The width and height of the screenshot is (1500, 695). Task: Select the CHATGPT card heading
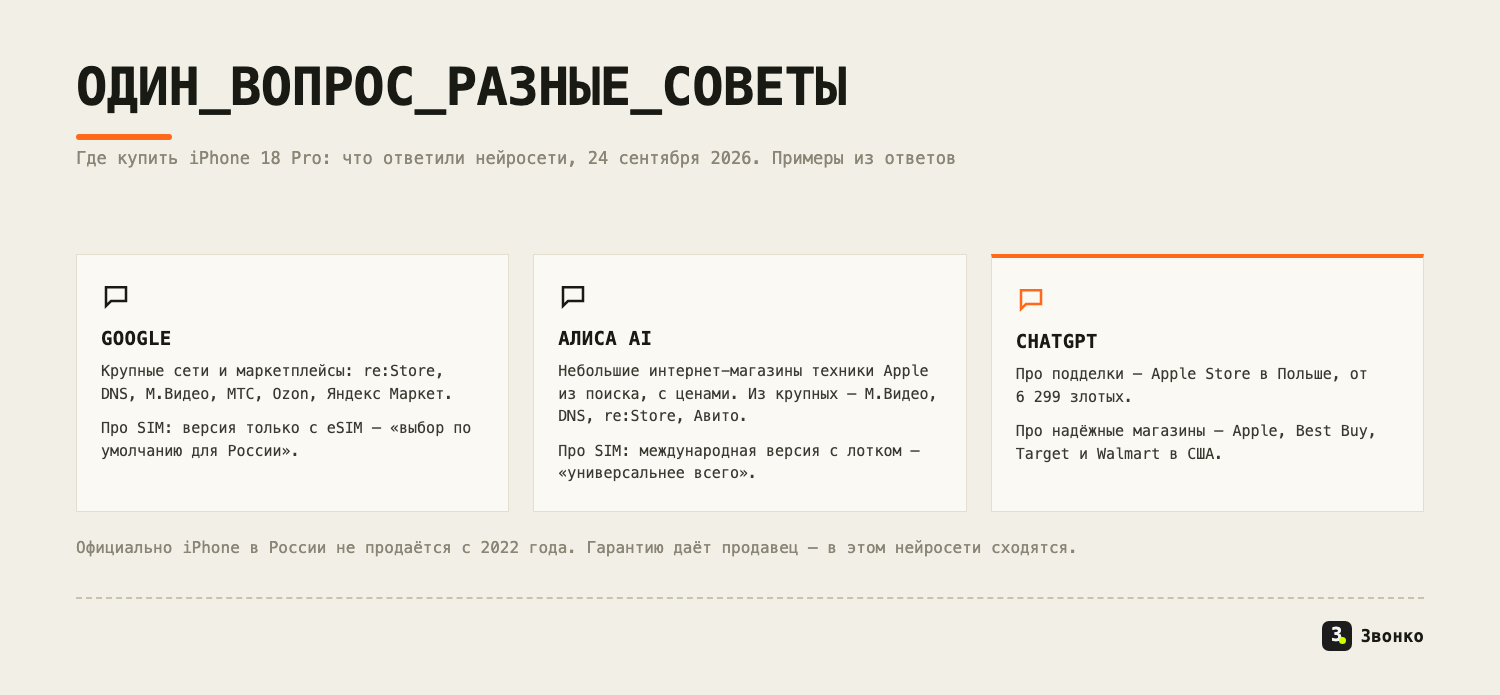[1057, 341]
